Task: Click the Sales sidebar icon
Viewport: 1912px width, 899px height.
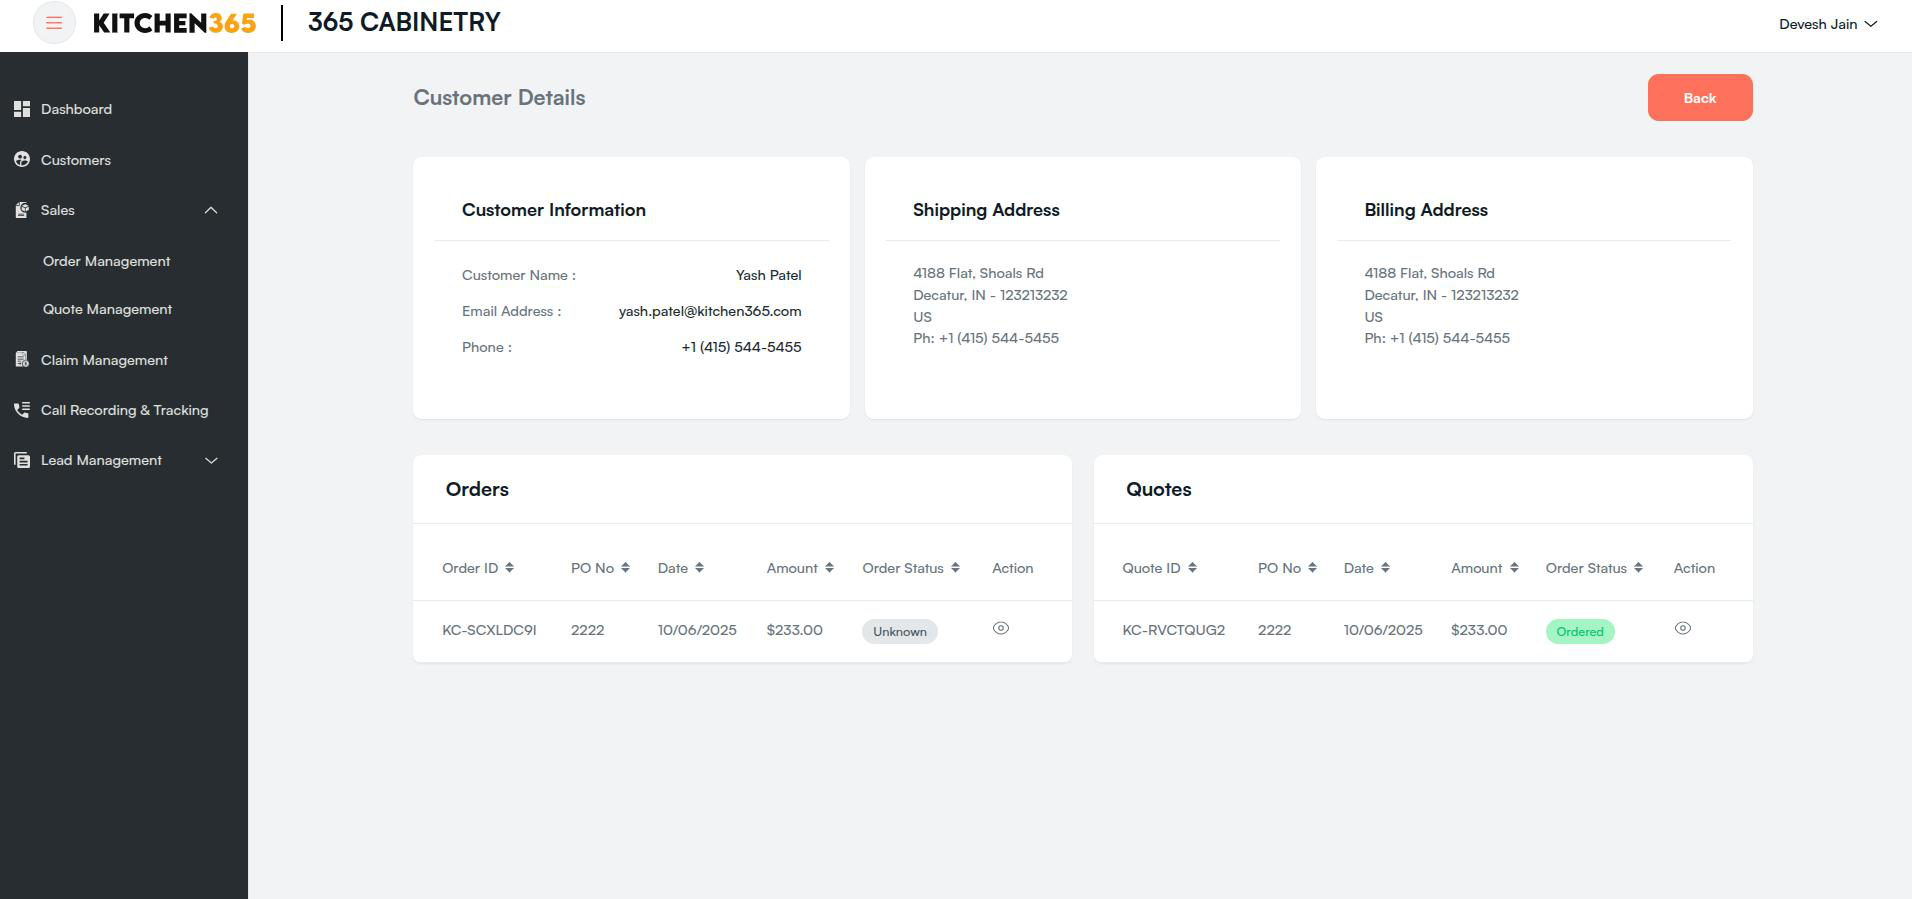Action: point(22,210)
